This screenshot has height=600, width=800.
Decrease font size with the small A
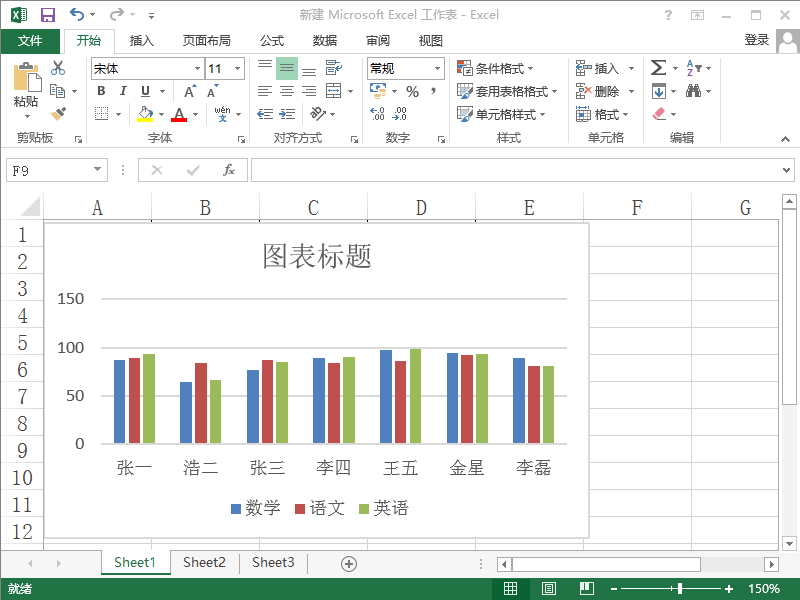pyautogui.click(x=212, y=91)
